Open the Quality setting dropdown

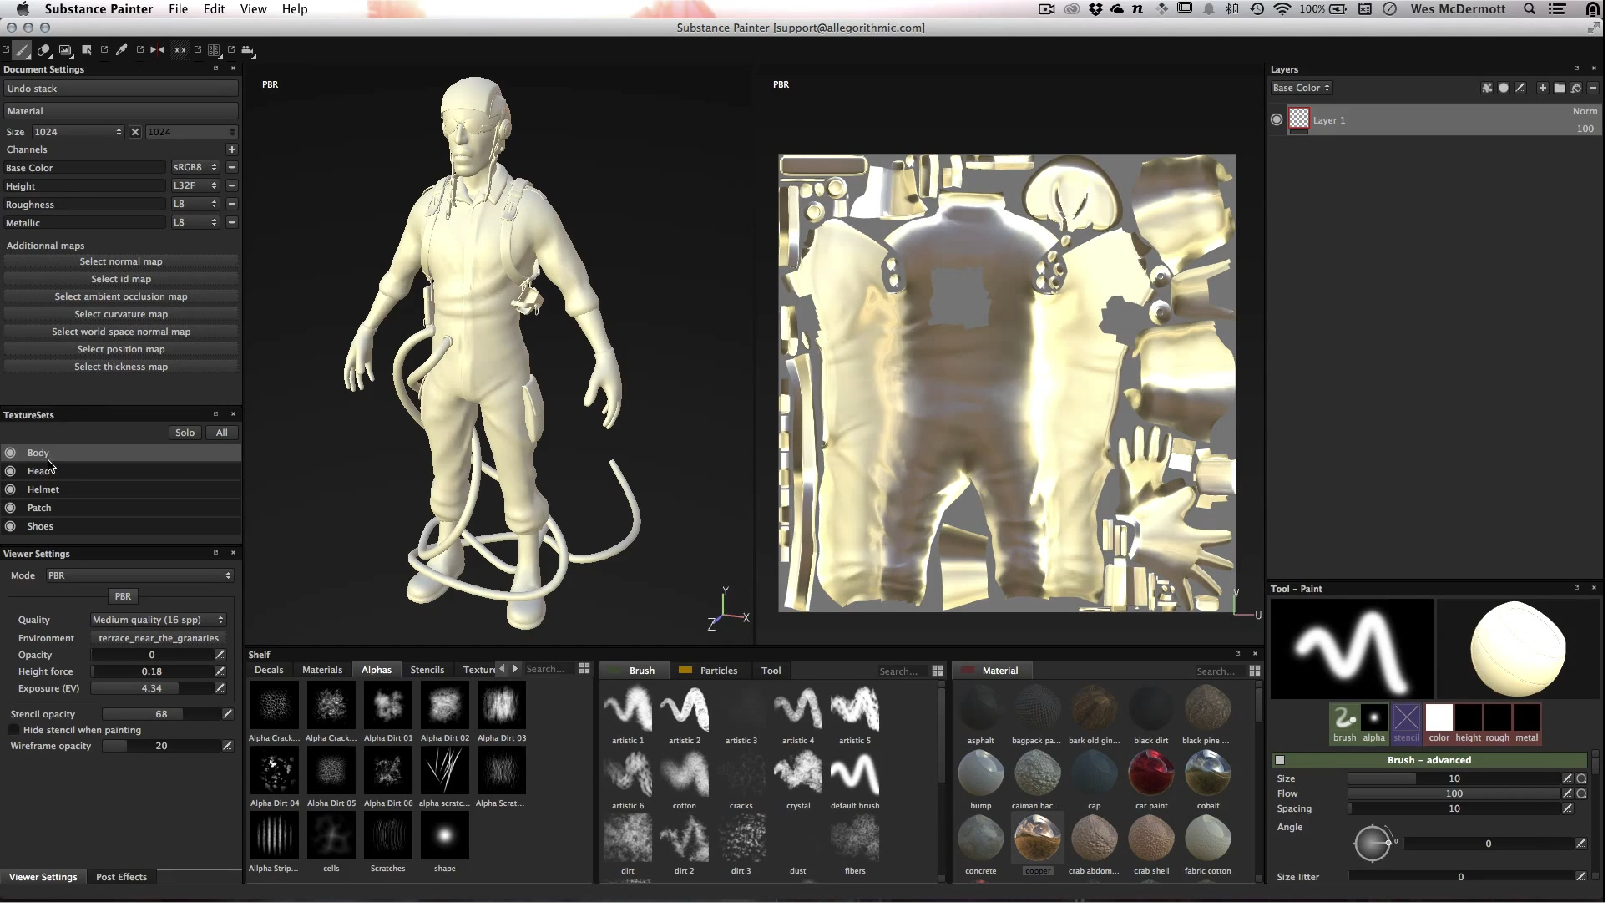[x=158, y=620]
